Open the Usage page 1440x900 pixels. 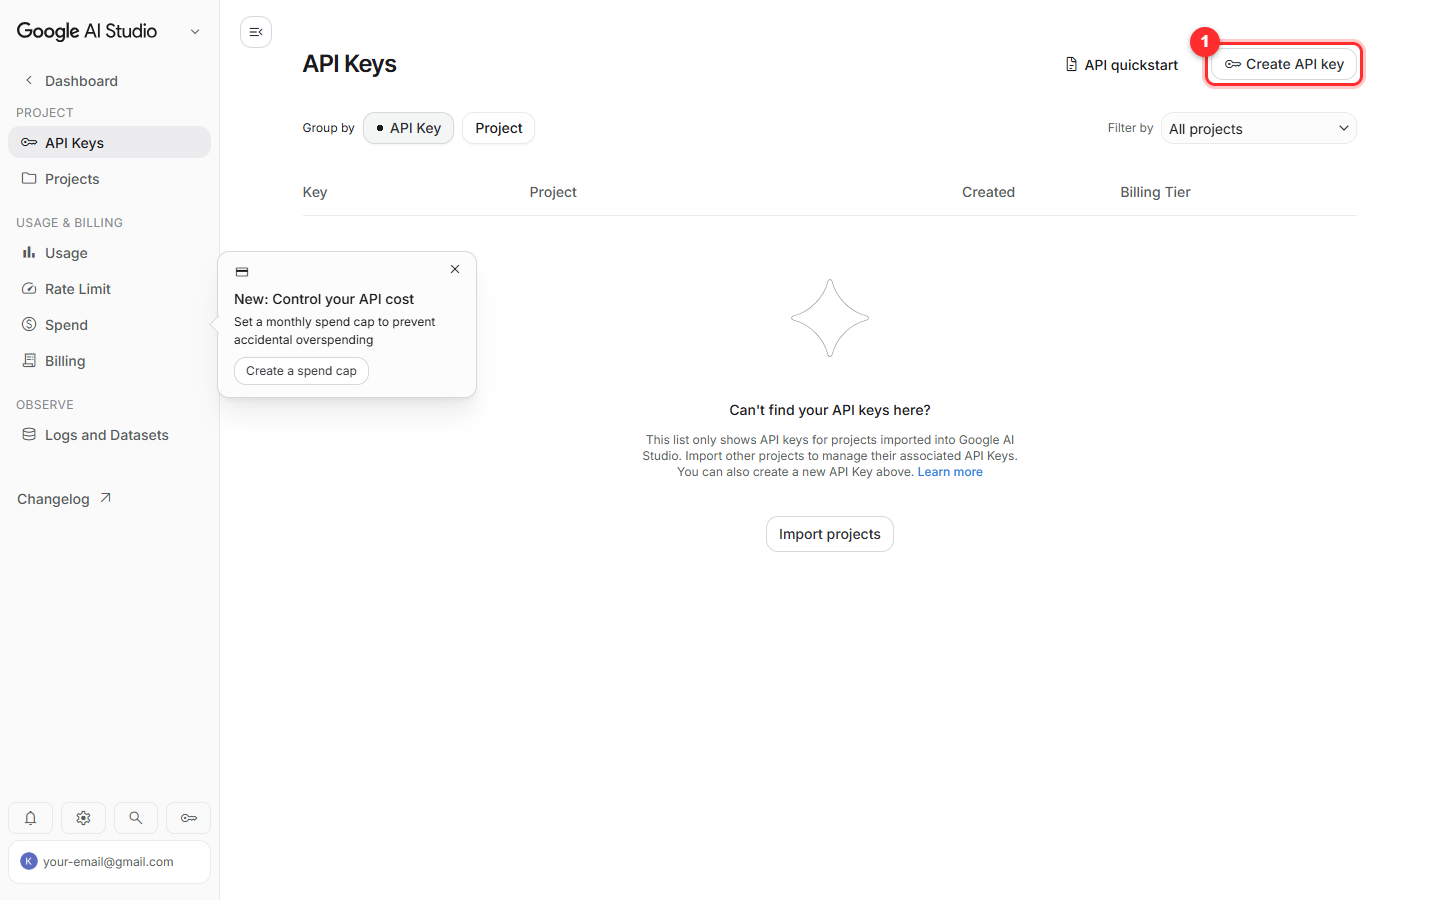click(110, 253)
